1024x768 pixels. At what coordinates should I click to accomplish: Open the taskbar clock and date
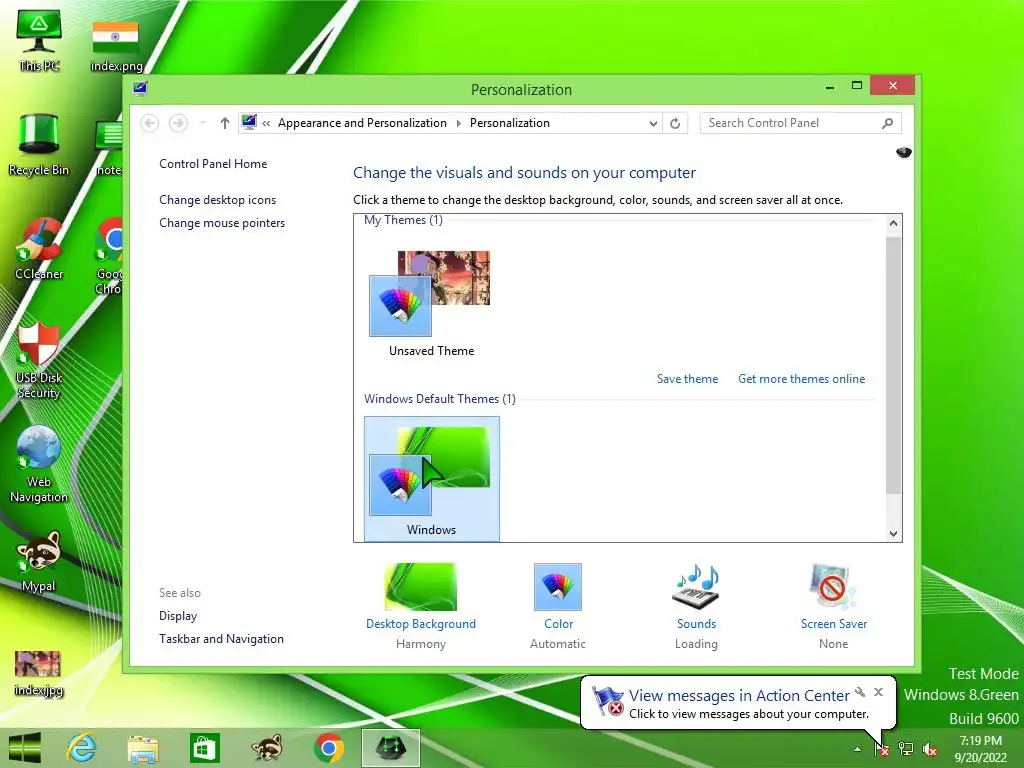pyautogui.click(x=980, y=749)
